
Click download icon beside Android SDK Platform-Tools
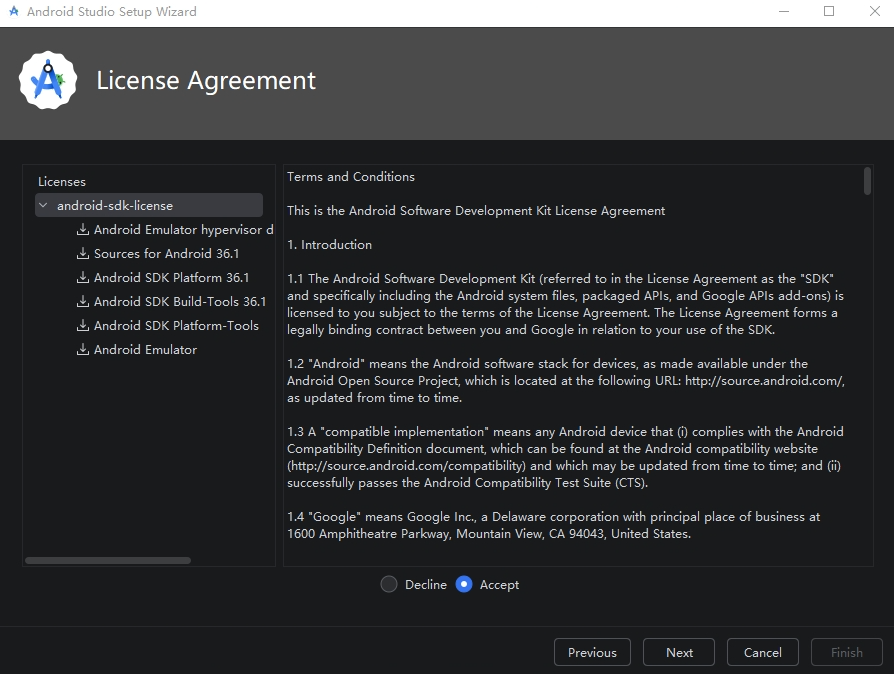click(83, 325)
